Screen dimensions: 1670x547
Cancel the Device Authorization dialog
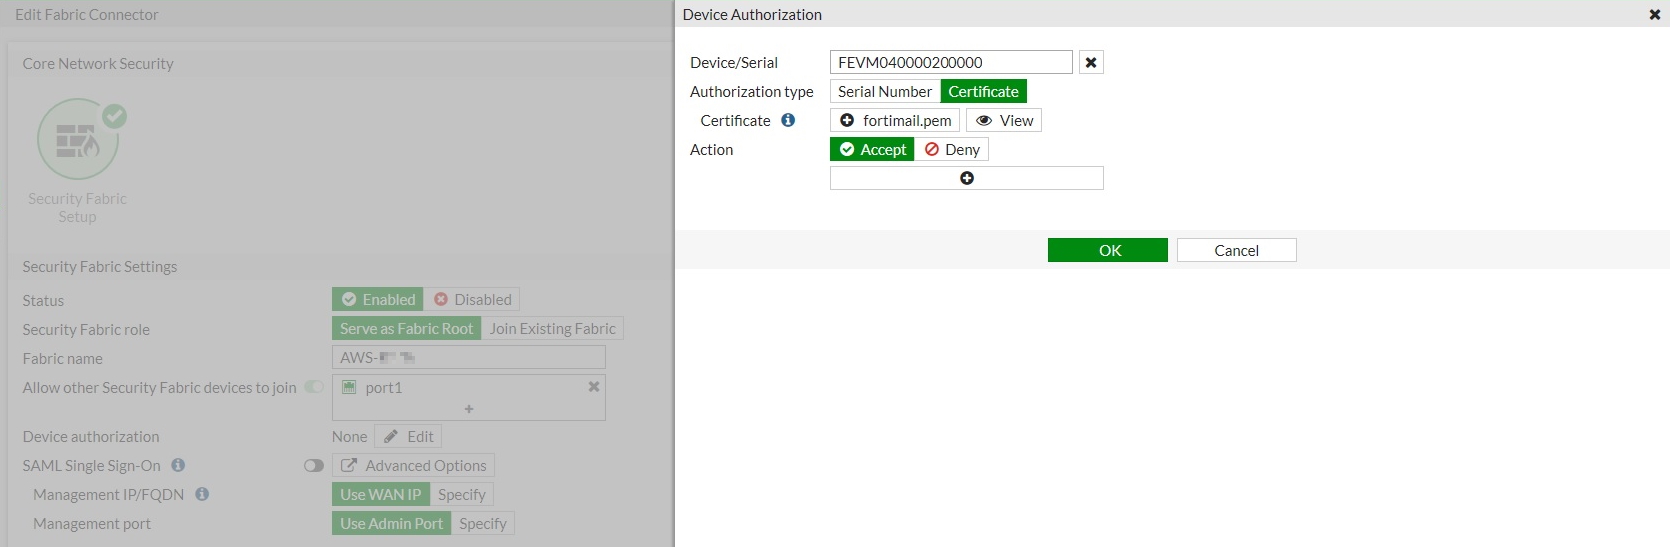click(x=1237, y=250)
